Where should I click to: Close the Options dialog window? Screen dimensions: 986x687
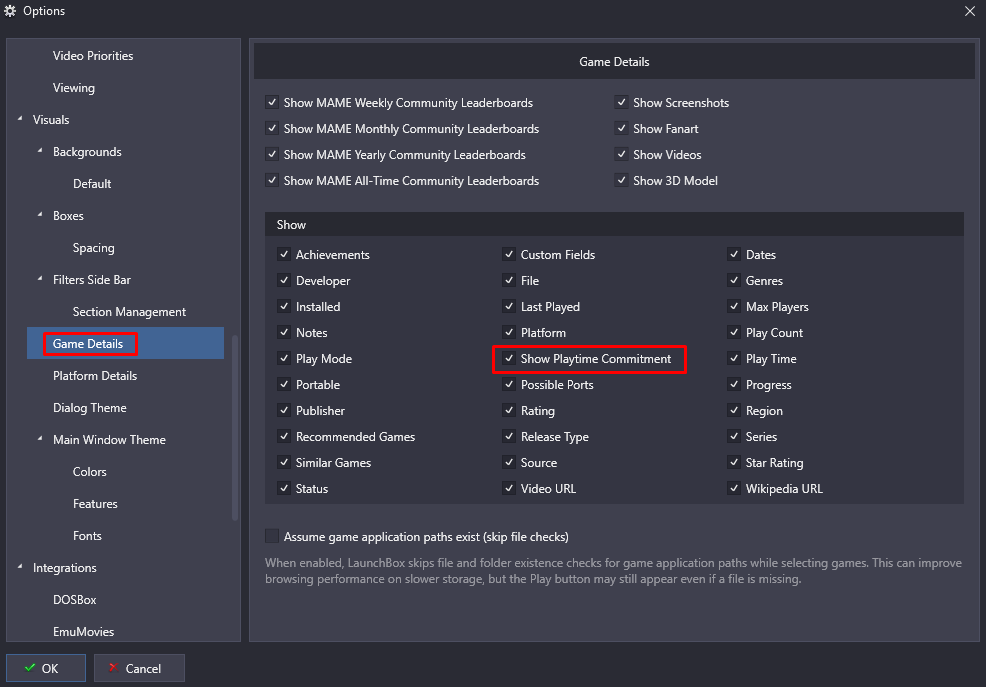pyautogui.click(x=970, y=11)
